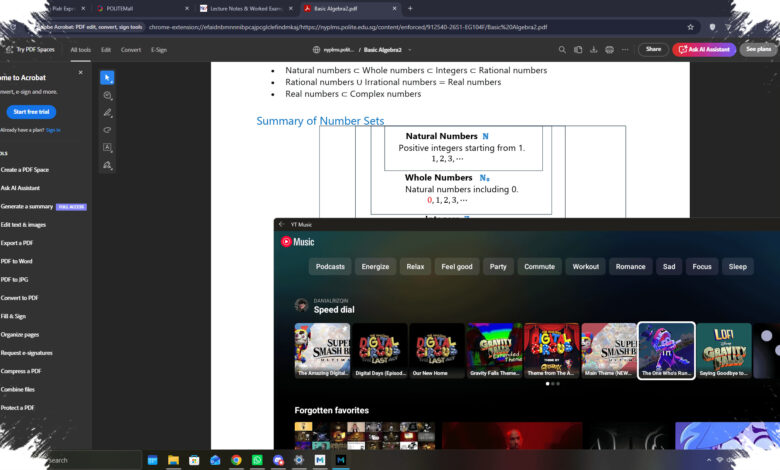Select the Add text box tool
The image size is (780, 470).
(107, 147)
